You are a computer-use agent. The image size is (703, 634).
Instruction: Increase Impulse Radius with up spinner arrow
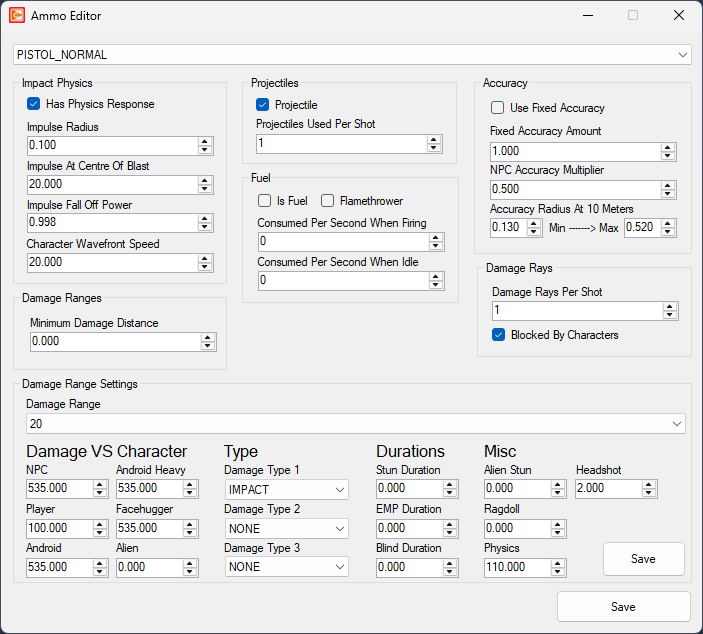pyautogui.click(x=205, y=141)
